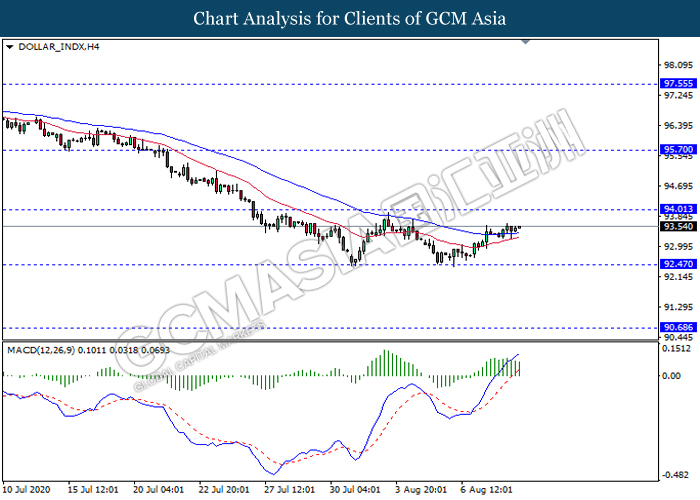Click the 92.145 axis value
The image size is (700, 500).
tap(679, 277)
